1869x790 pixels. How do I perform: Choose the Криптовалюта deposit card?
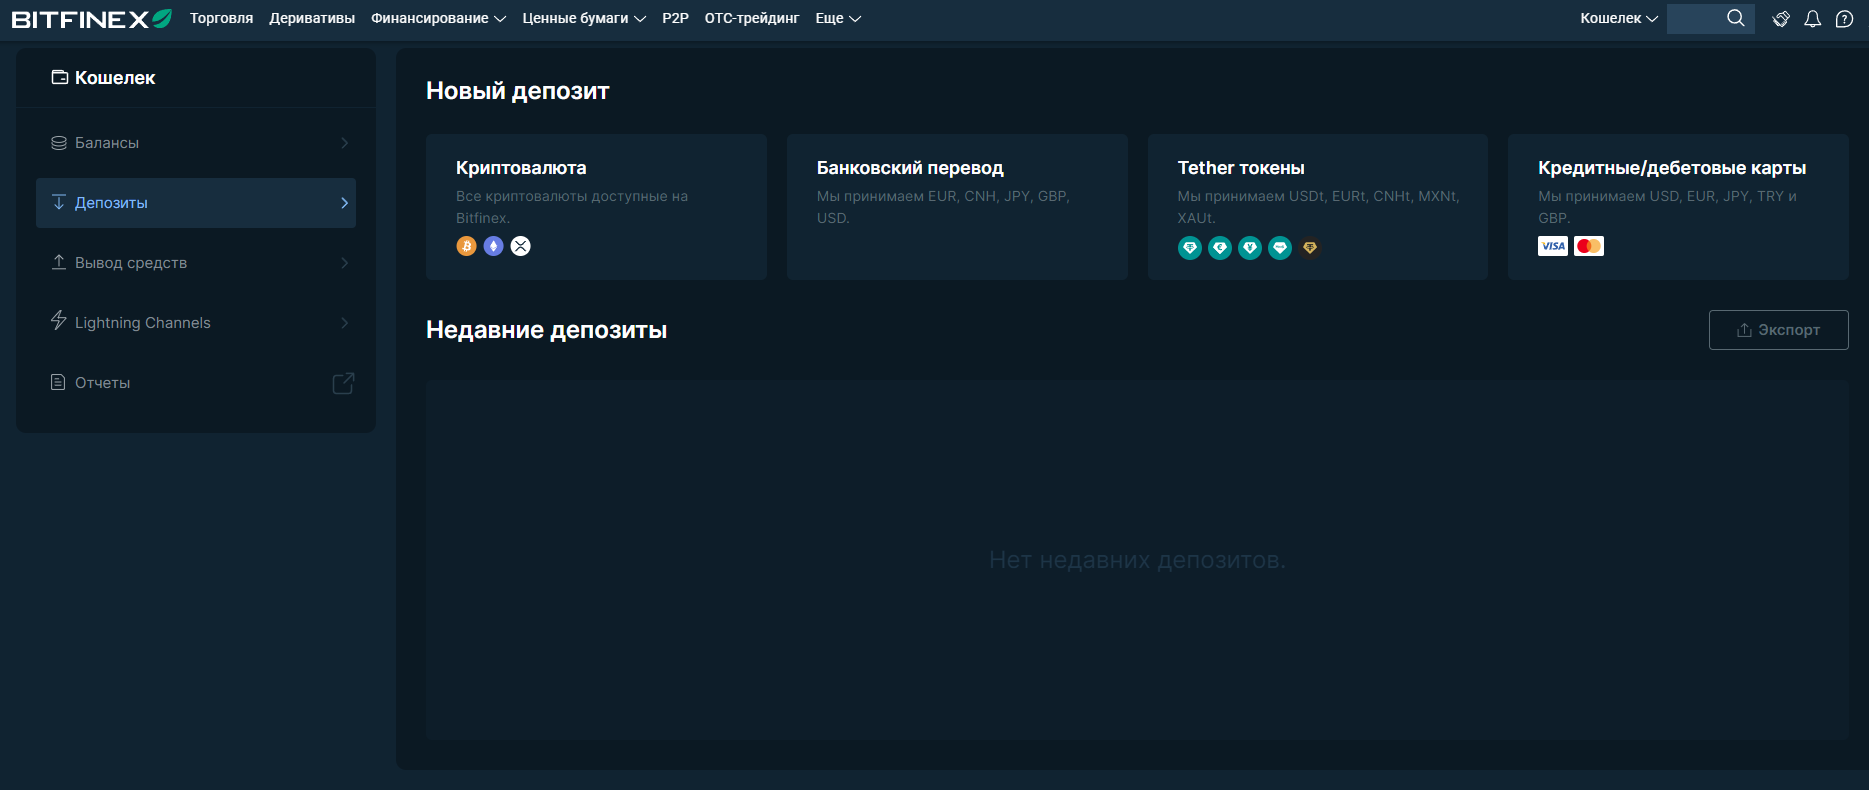(x=596, y=207)
